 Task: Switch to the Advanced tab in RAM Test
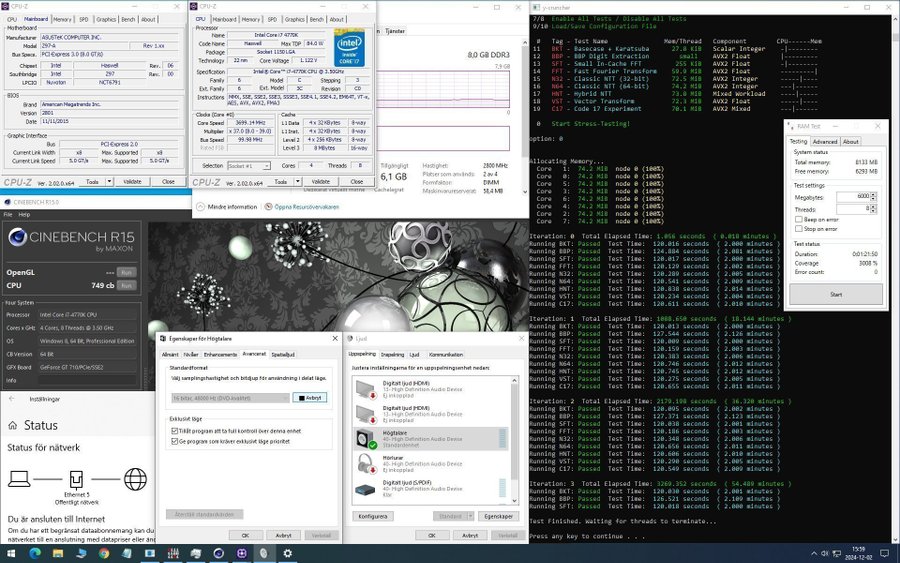[825, 141]
